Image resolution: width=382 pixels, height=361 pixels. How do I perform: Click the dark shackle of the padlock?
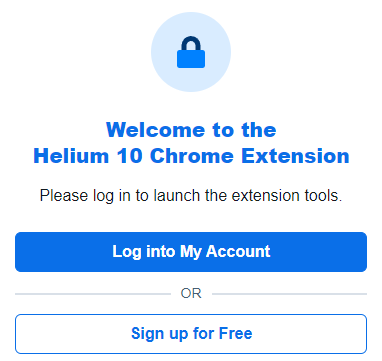(191, 43)
